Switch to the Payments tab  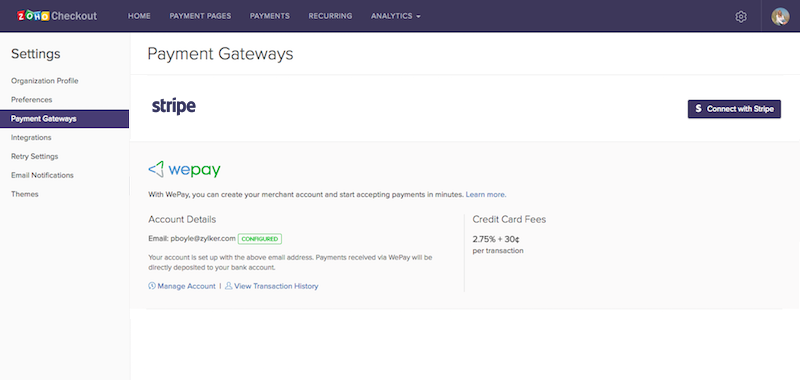269,16
